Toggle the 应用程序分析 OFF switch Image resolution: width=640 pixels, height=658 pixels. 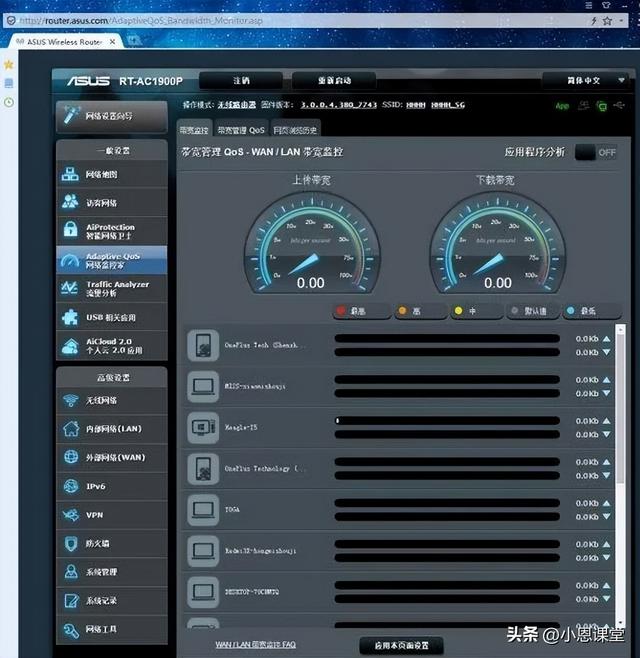coord(596,152)
